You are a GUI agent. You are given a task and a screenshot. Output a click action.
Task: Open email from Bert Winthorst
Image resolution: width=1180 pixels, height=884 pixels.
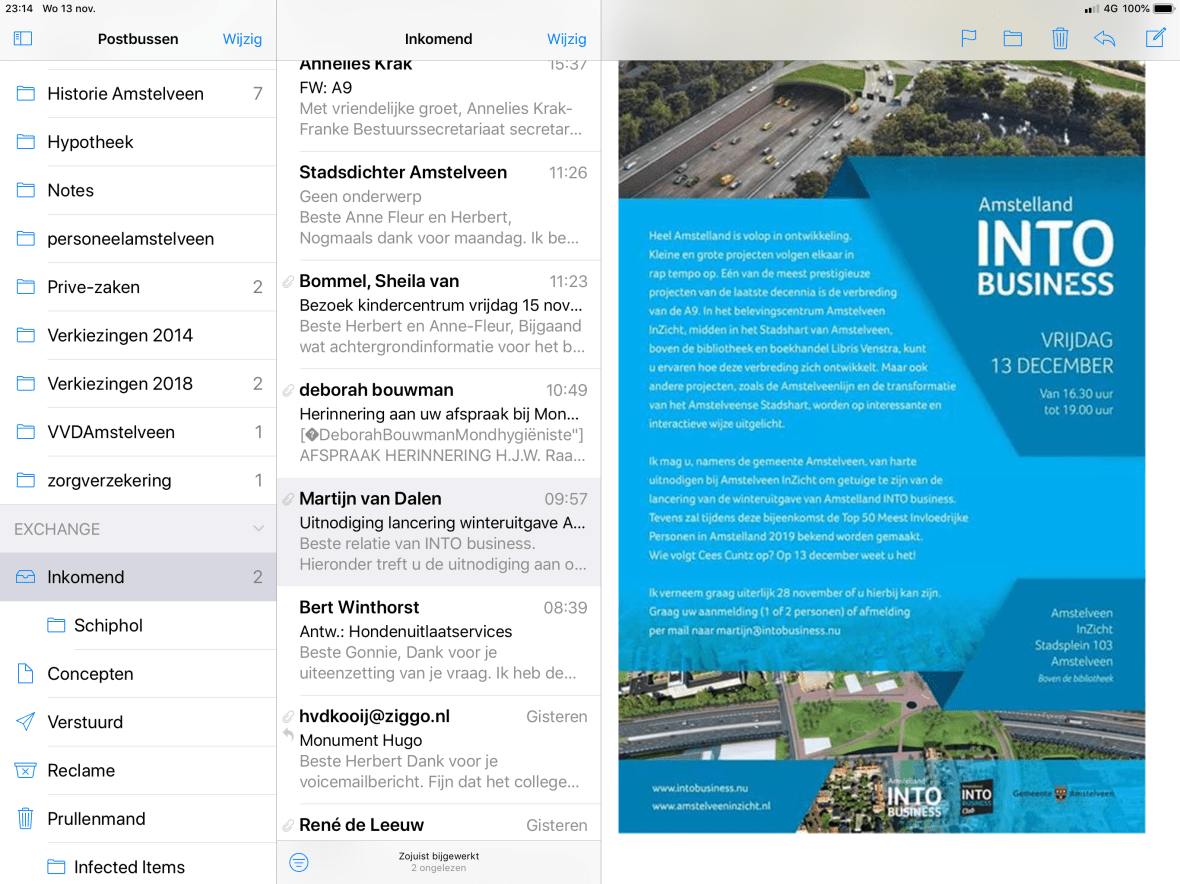point(440,641)
